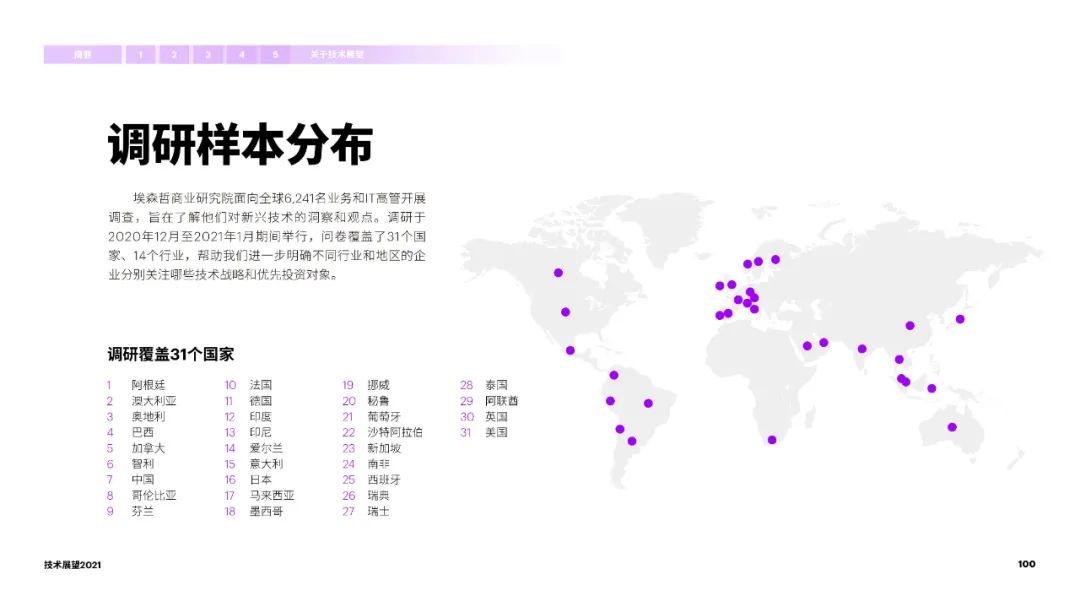Image resolution: width=1080 pixels, height=607 pixels.
Task: Click the 调研样本分布 title heading
Action: click(x=240, y=145)
